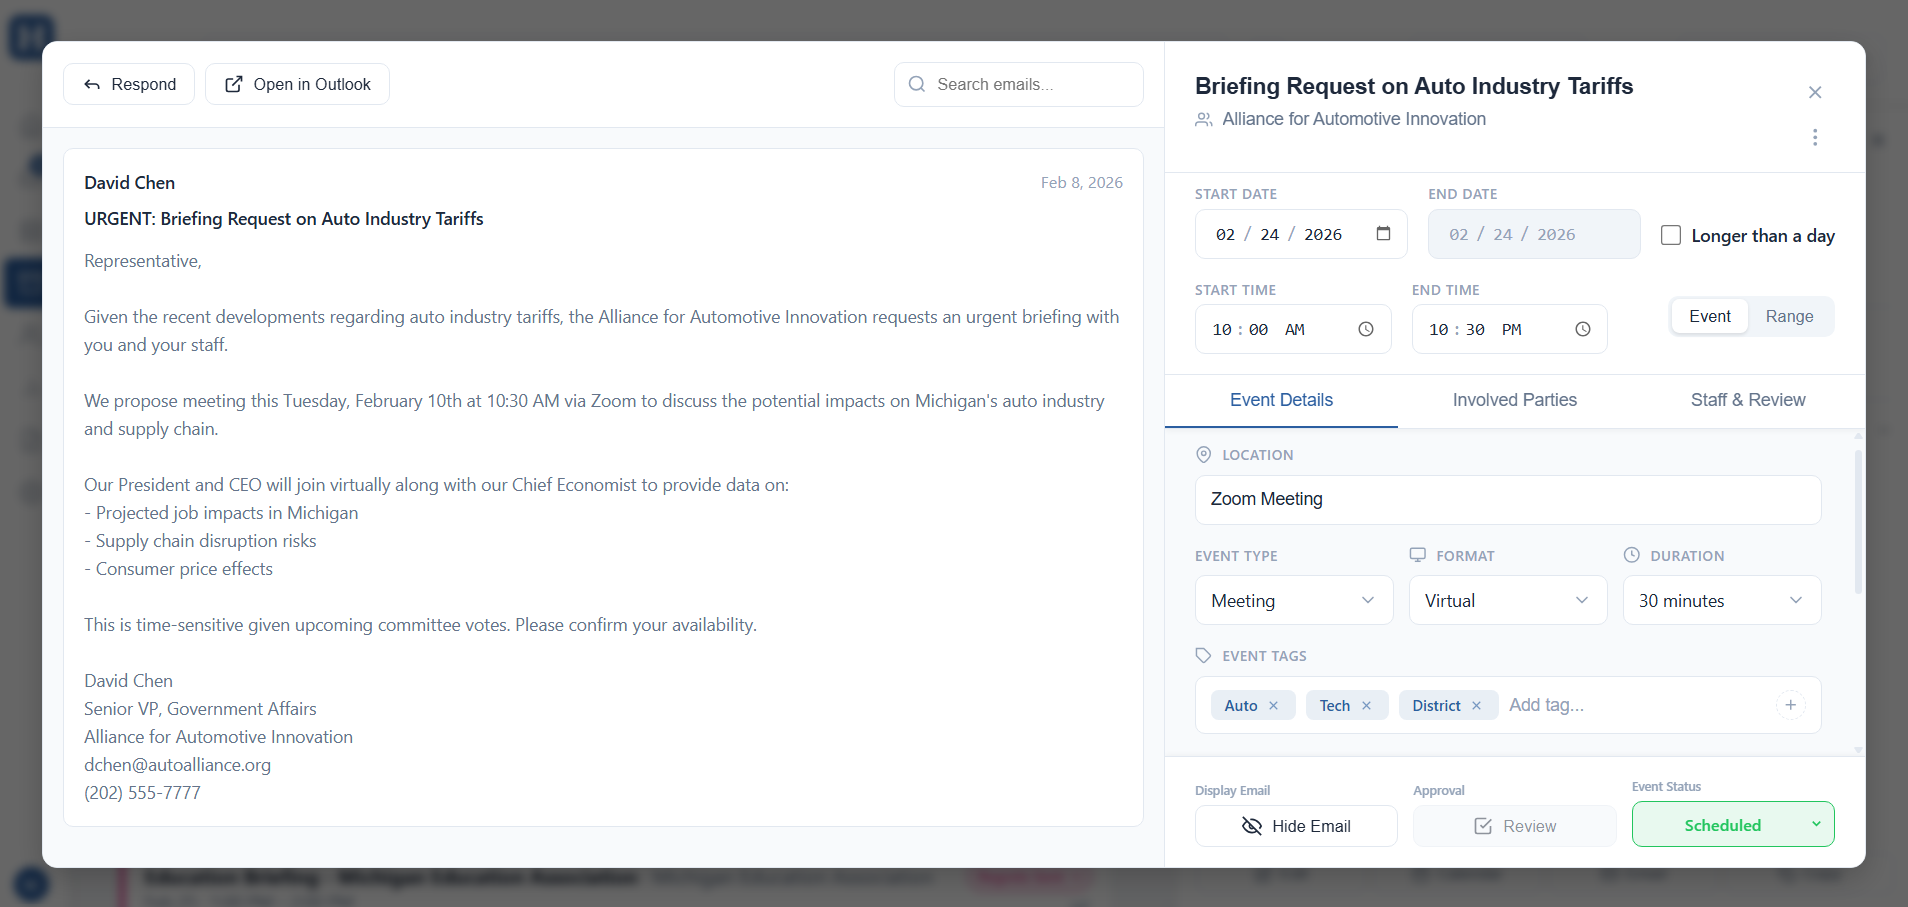Viewport: 1908px width, 907px height.
Task: Open the Event Status Scheduled dropdown
Action: (1731, 824)
